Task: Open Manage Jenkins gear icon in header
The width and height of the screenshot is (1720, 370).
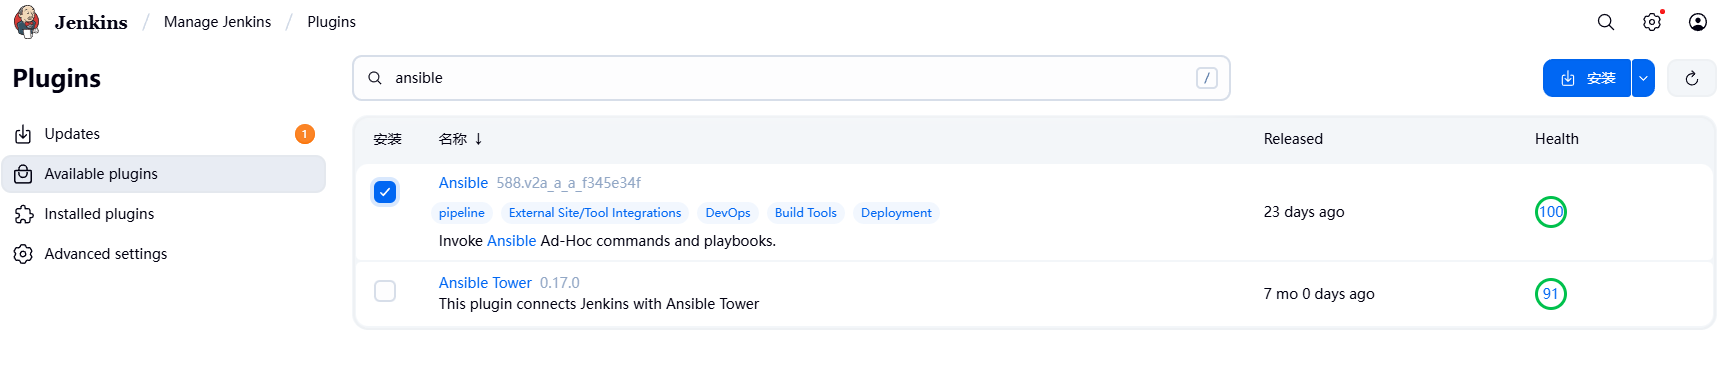Action: (1652, 22)
